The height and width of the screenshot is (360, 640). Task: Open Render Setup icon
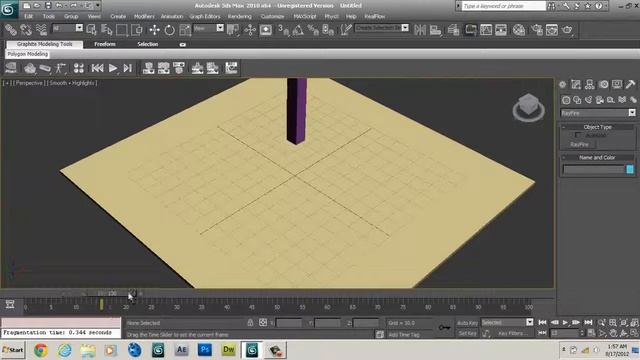537,30
